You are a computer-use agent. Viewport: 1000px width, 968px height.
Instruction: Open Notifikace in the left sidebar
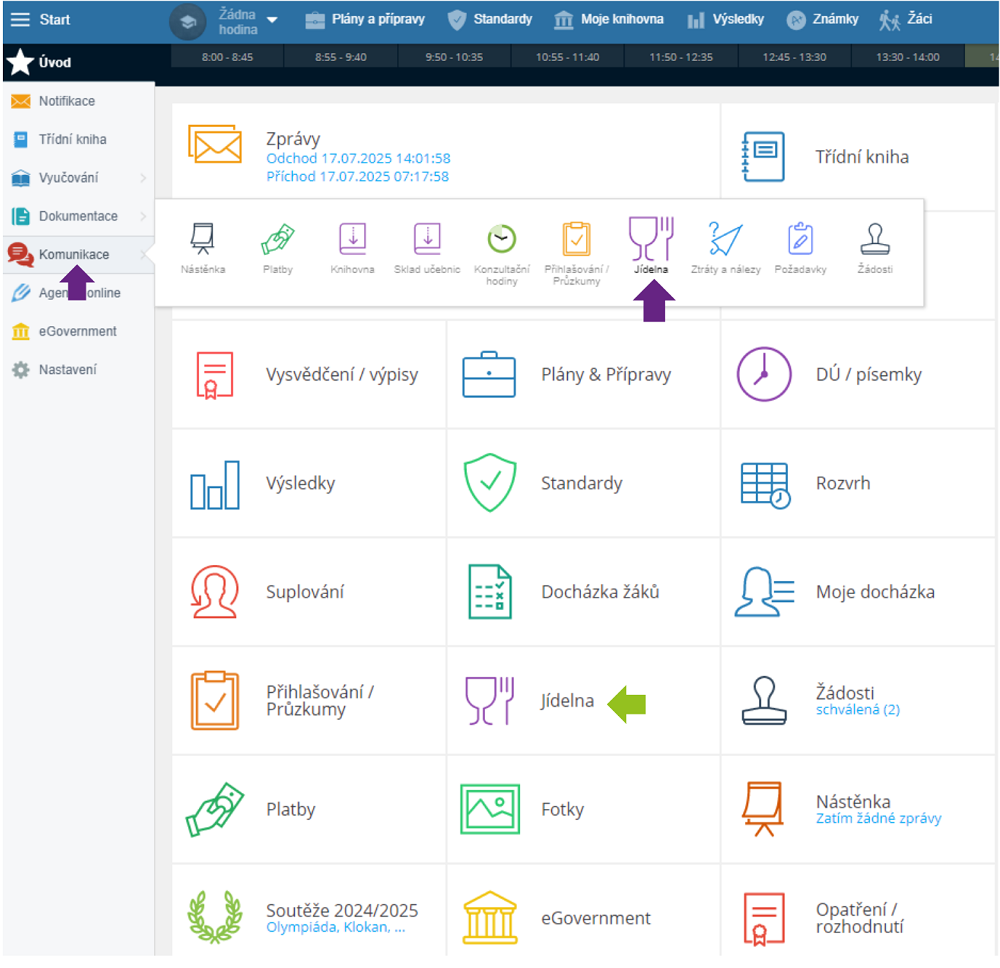pyautogui.click(x=66, y=101)
